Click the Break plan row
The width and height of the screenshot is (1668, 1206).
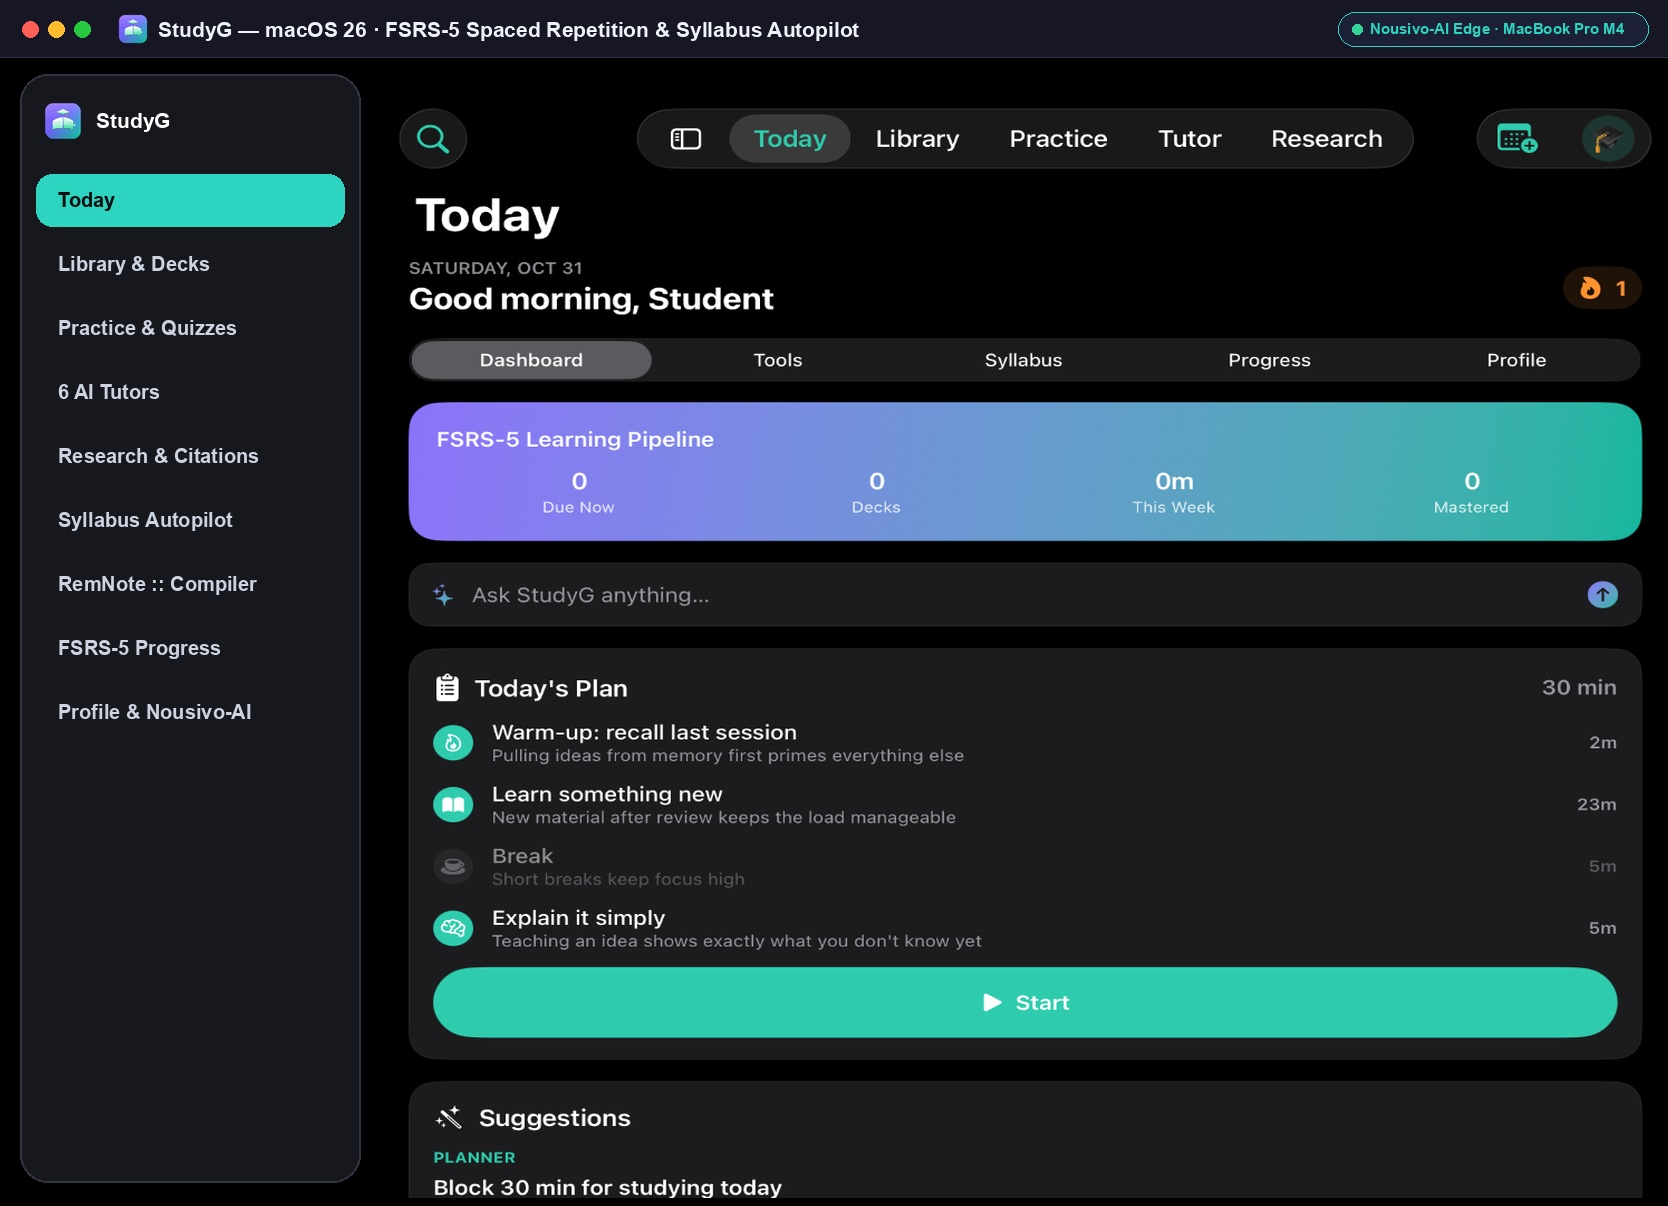coord(1025,867)
